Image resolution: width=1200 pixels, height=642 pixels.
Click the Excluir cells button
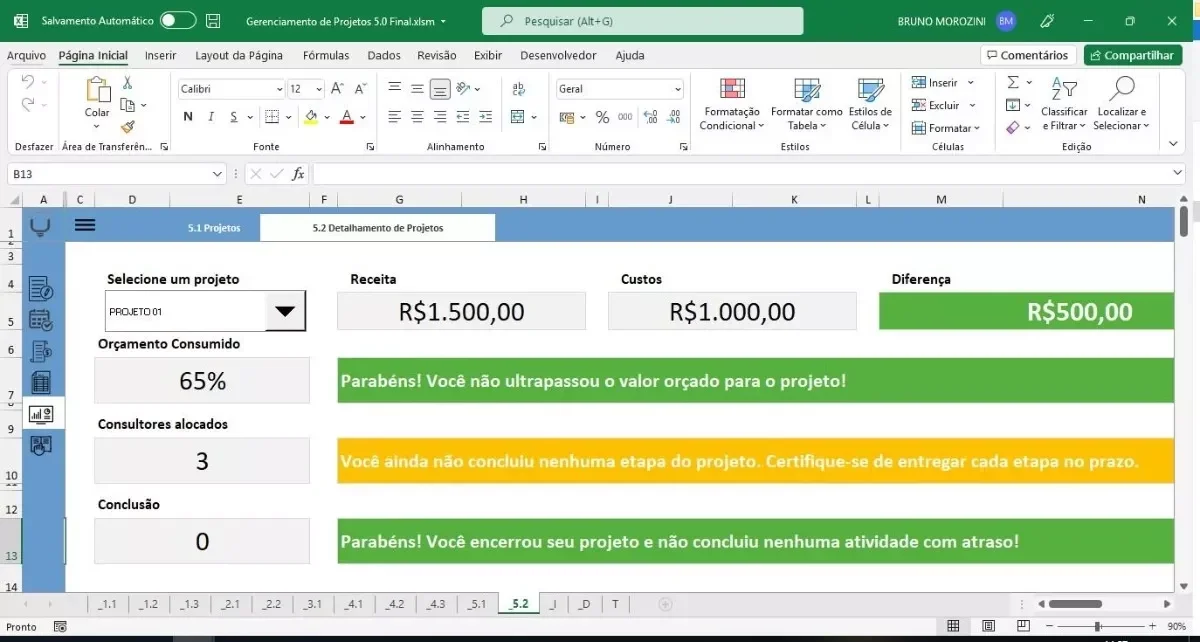pos(943,105)
